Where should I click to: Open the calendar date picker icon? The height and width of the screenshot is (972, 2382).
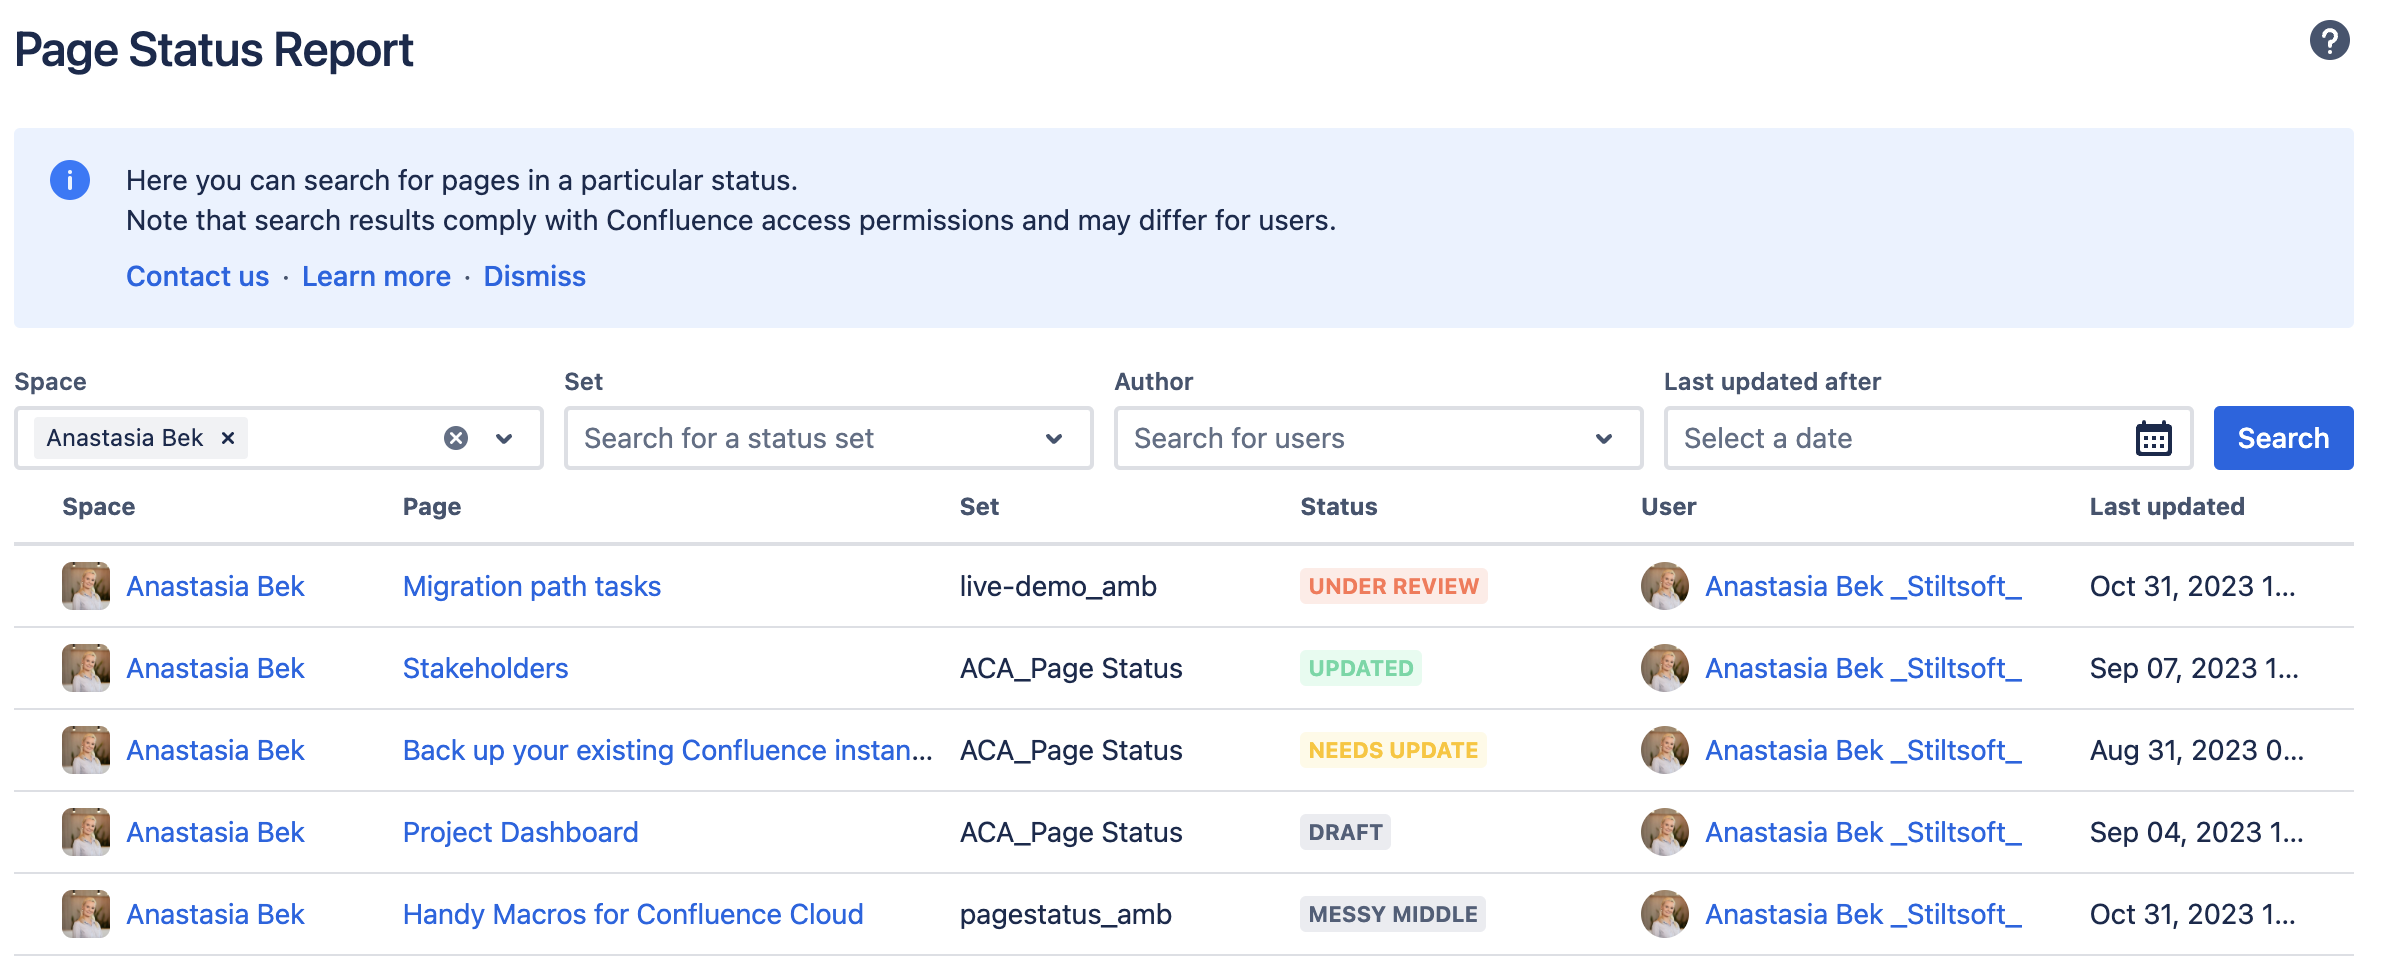tap(2152, 438)
